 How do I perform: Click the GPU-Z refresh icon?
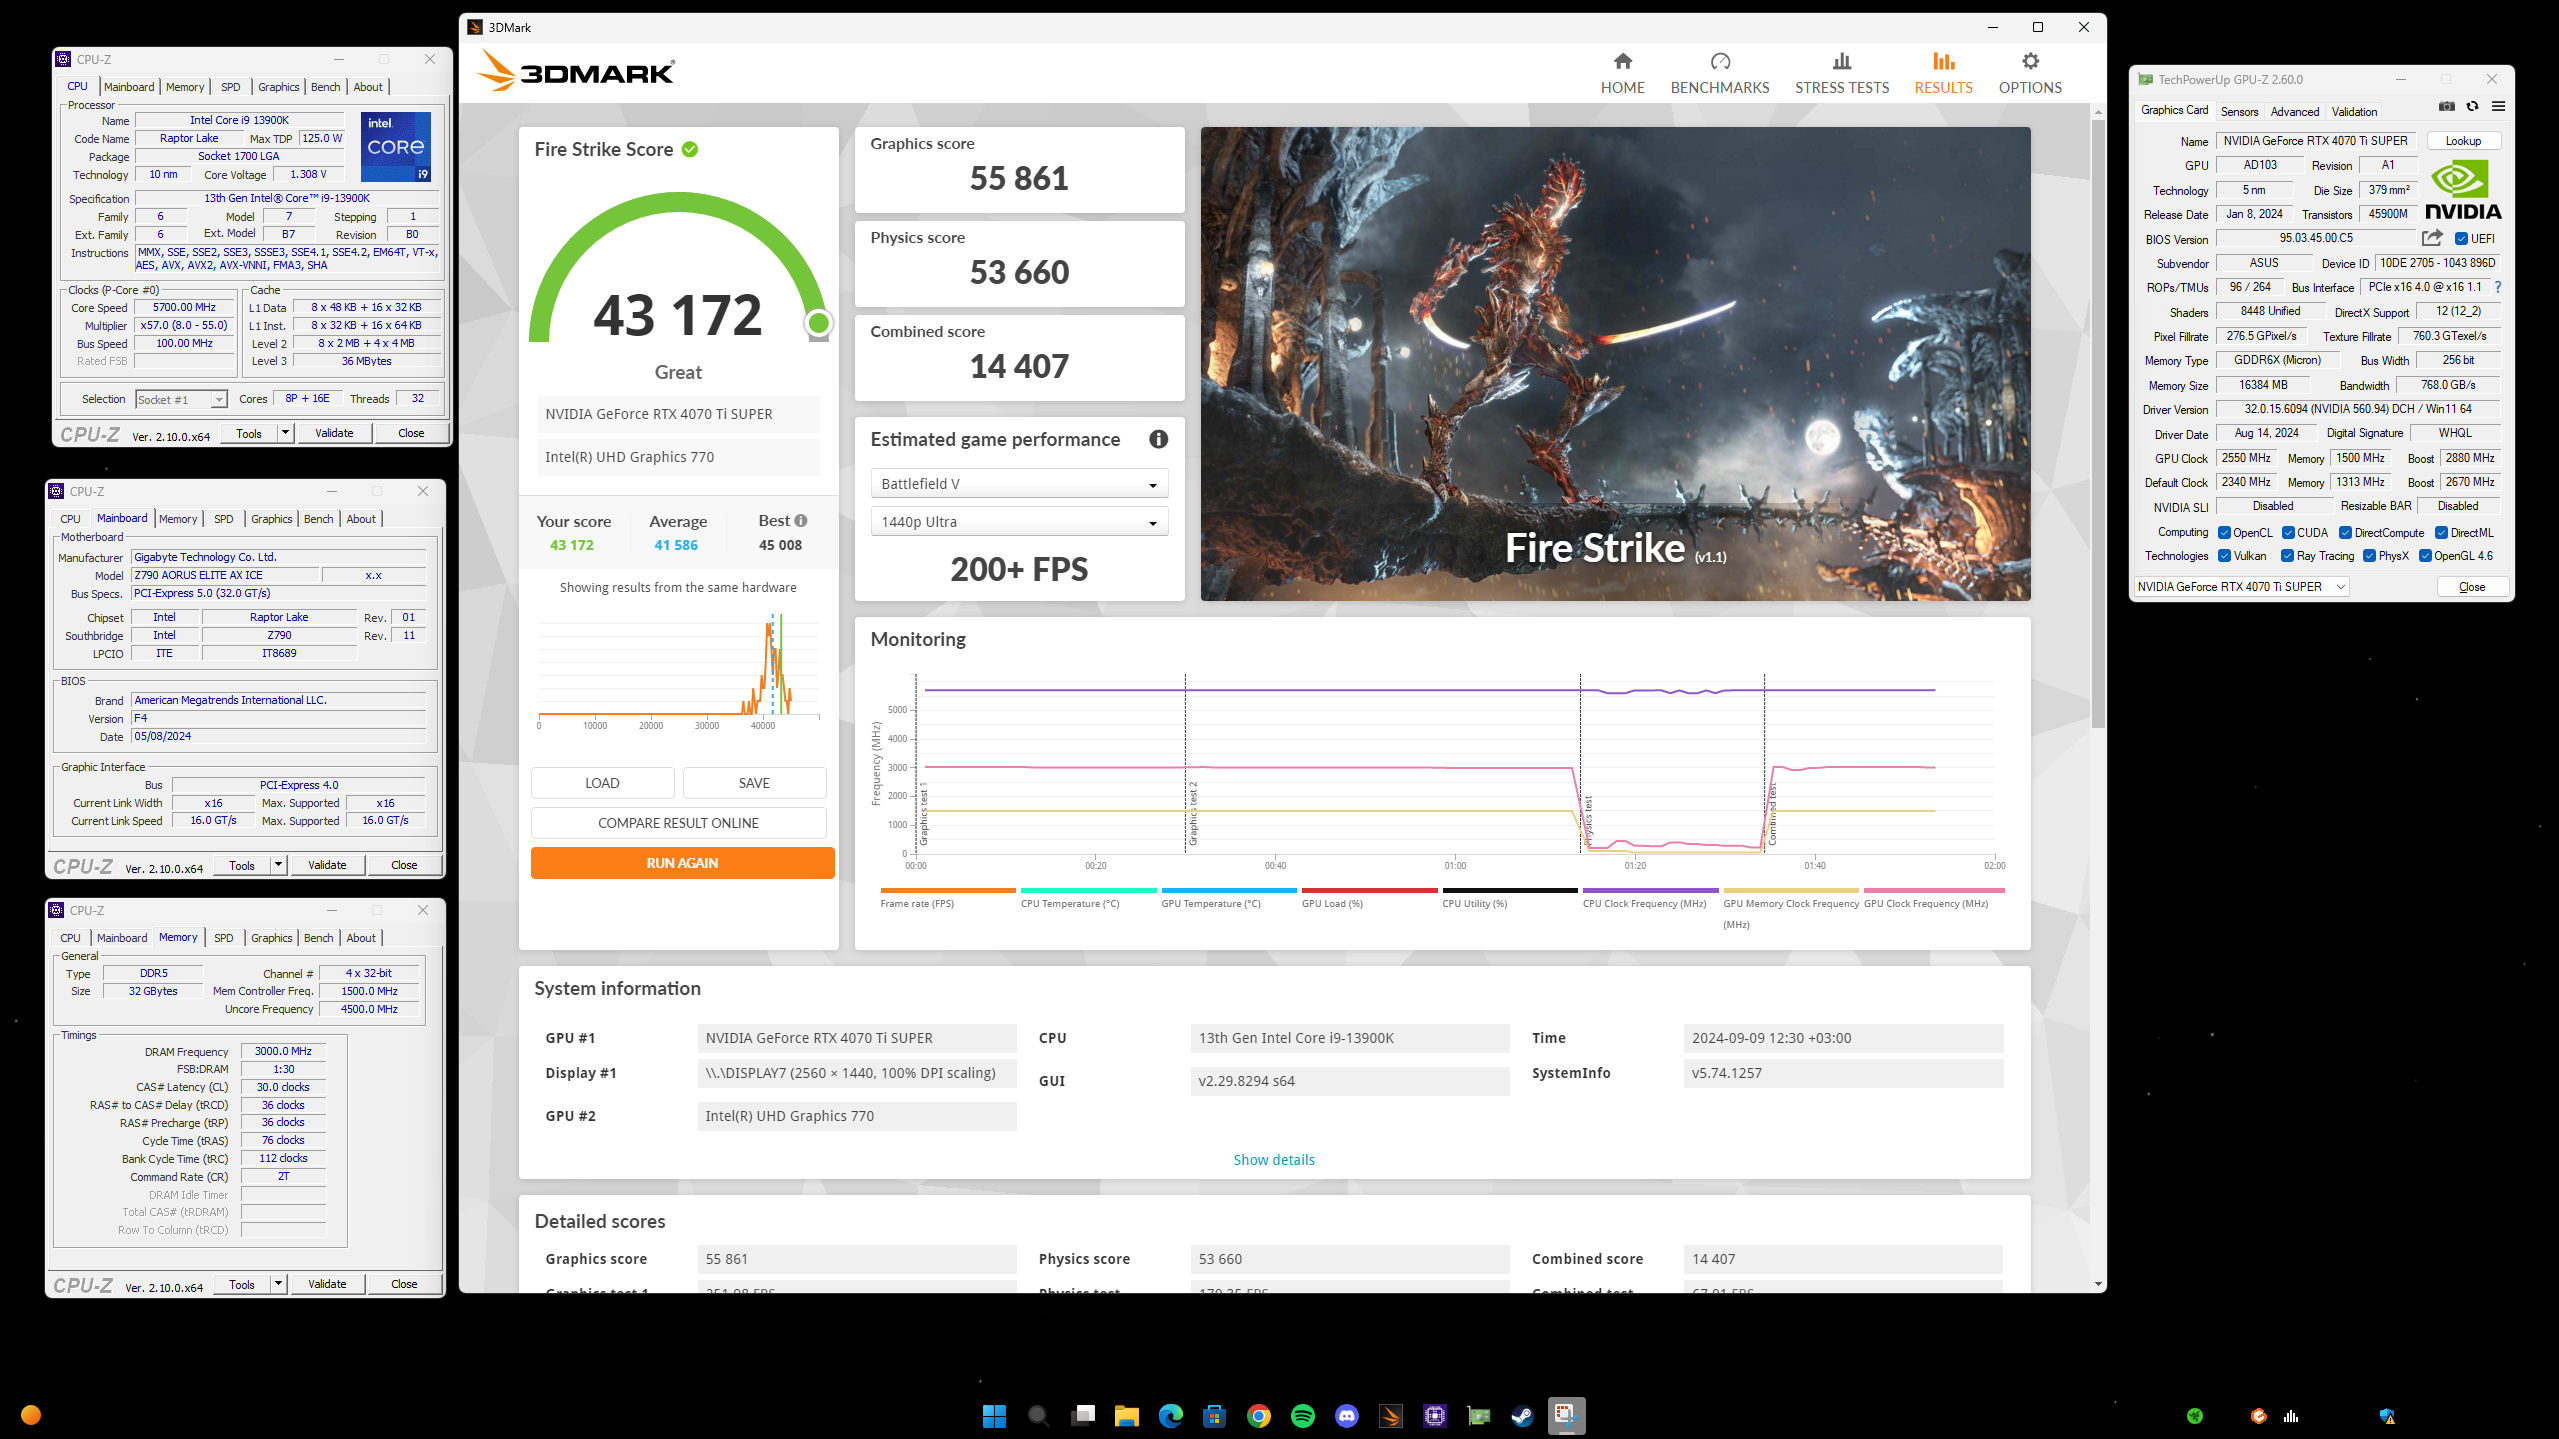(2472, 107)
